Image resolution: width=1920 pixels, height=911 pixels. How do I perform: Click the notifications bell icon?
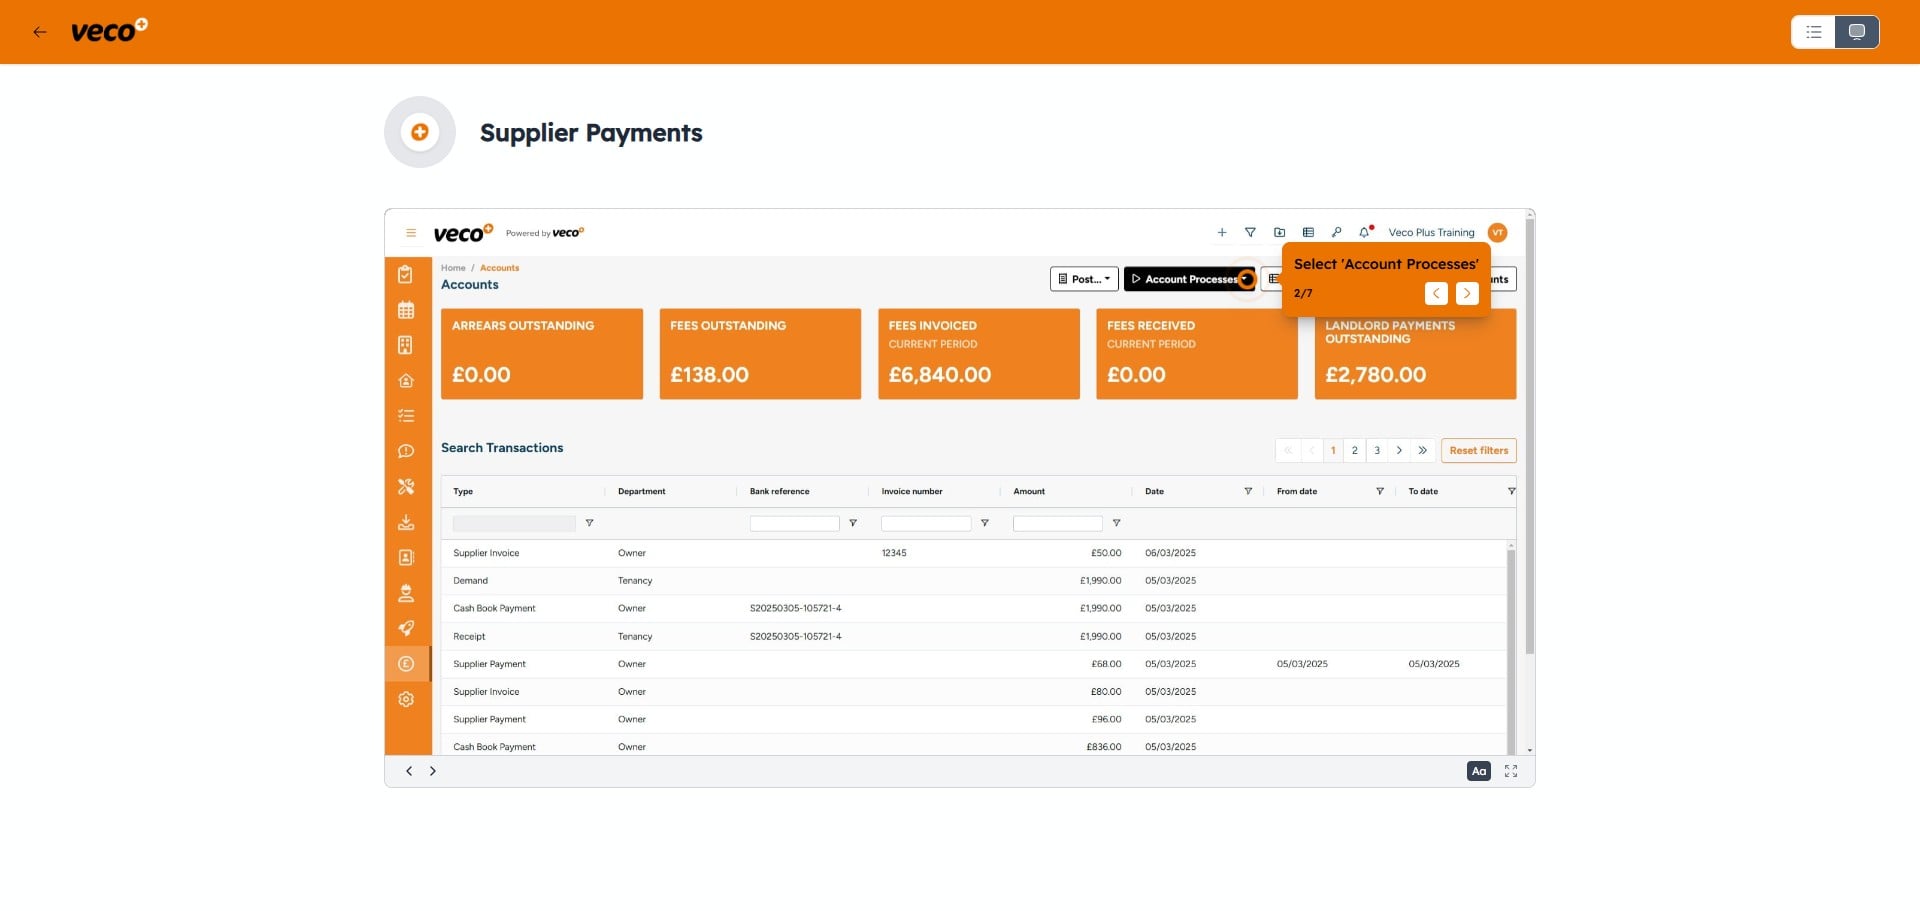pyautogui.click(x=1364, y=233)
